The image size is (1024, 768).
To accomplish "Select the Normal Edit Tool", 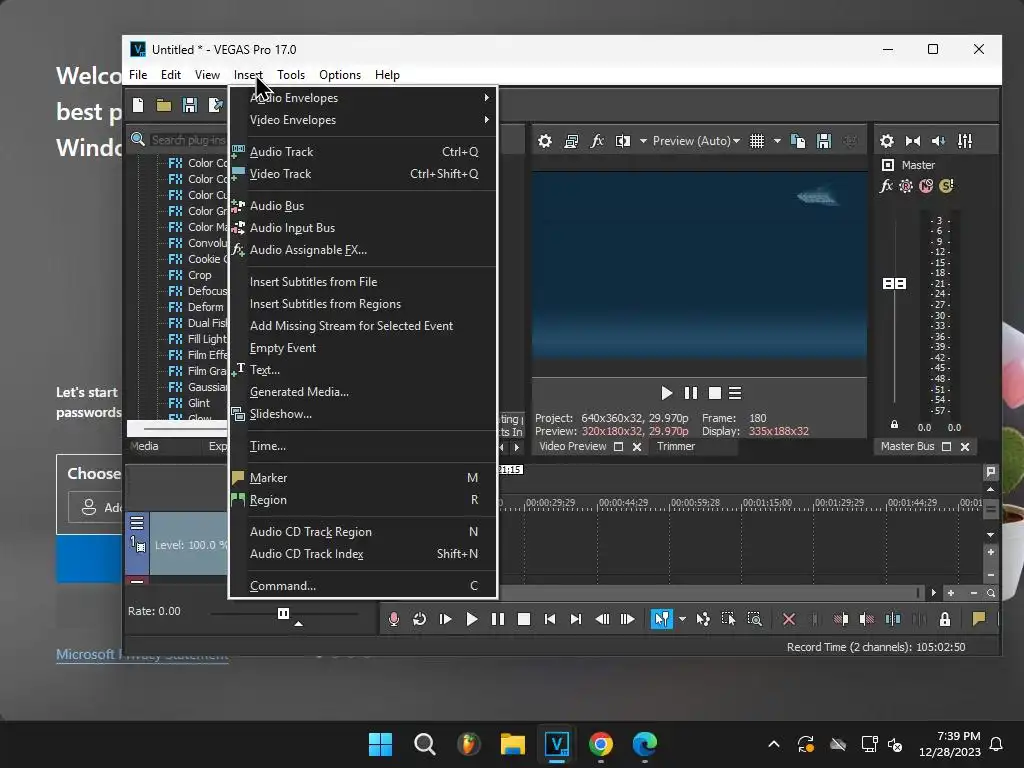I will 662,619.
